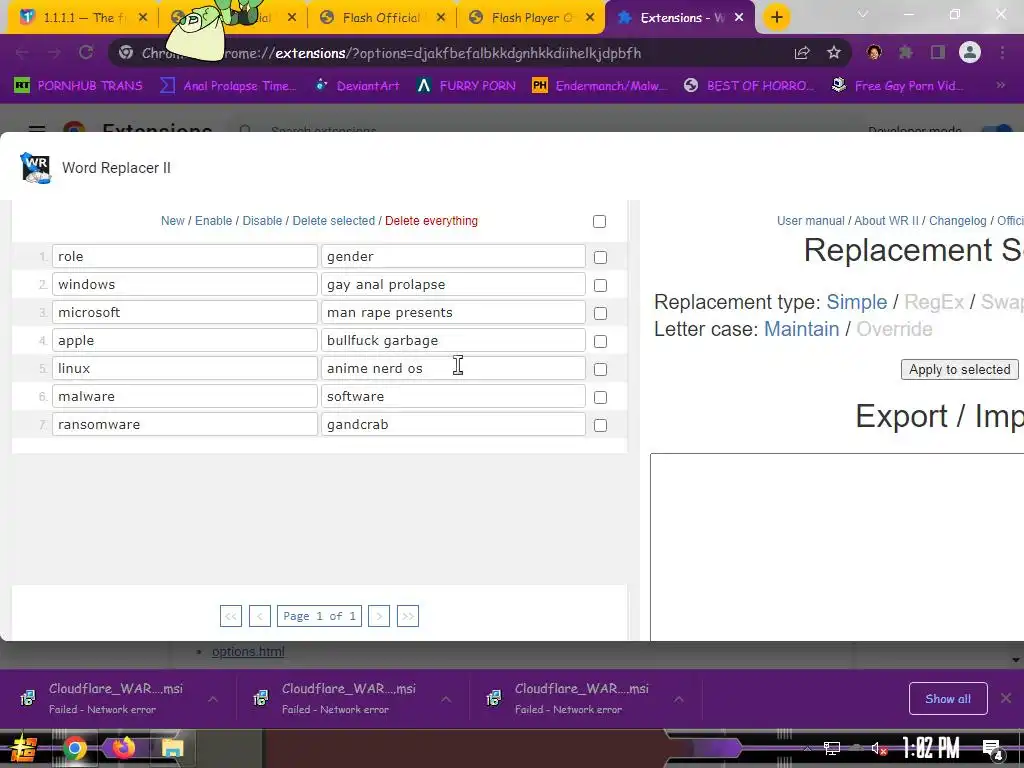Open the Windows Start button
This screenshot has width=1024, height=768.
pyautogui.click(x=24, y=748)
